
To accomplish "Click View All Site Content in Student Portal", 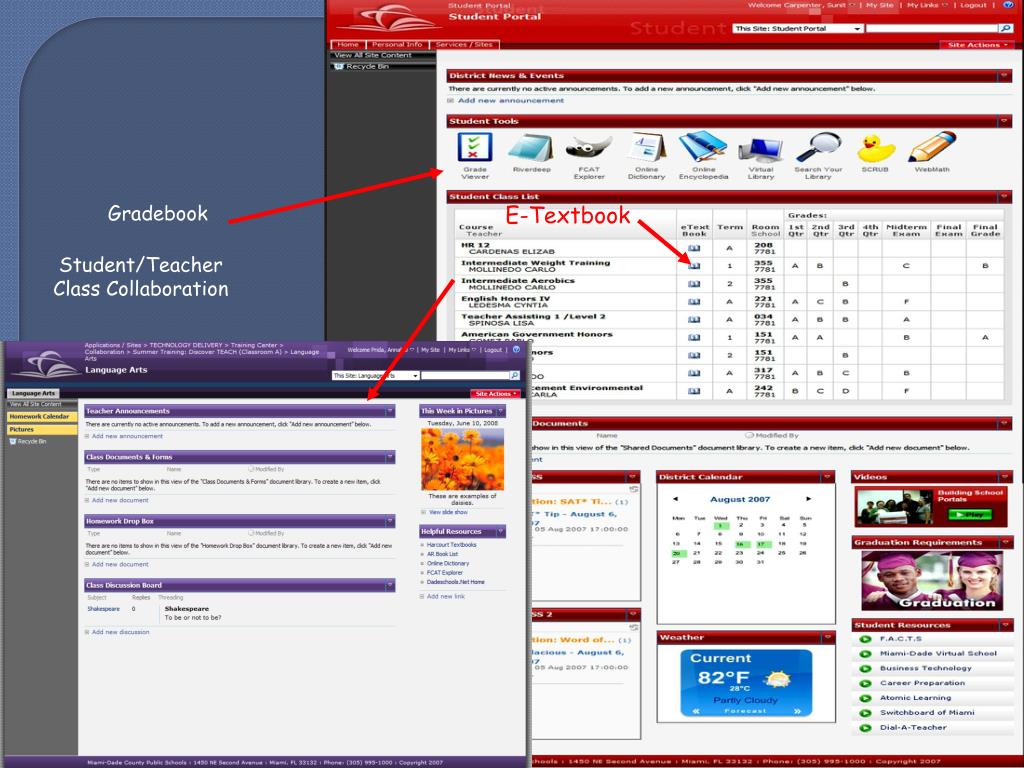I will (x=373, y=56).
